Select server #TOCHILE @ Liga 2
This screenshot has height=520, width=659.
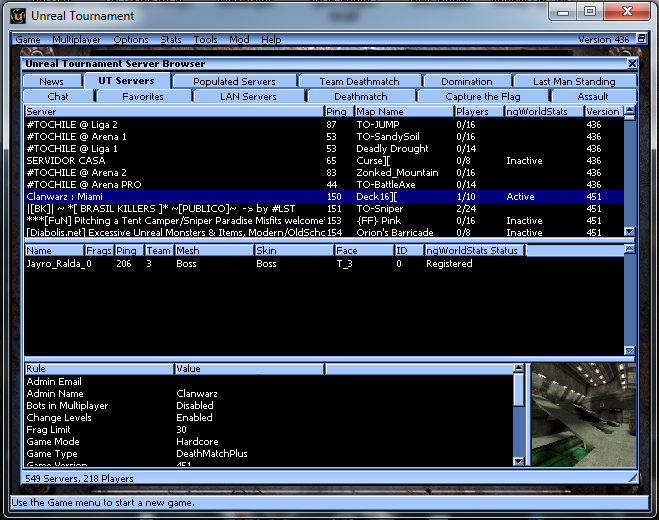(324, 124)
